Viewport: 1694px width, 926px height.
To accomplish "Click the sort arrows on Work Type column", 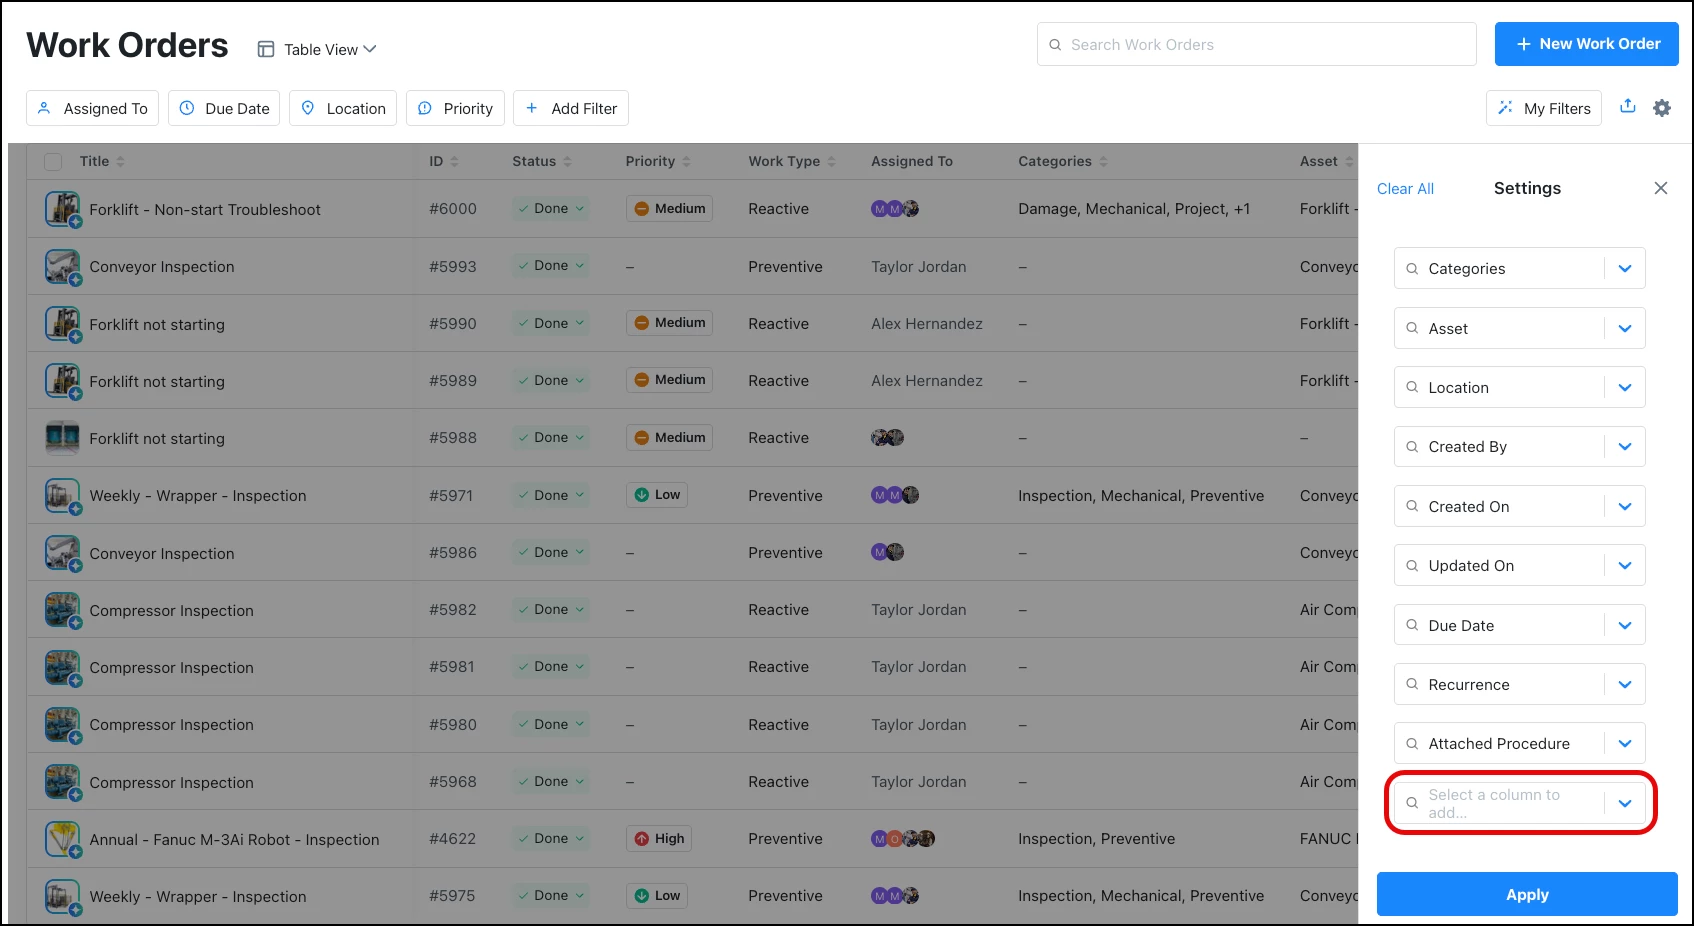I will (x=831, y=161).
